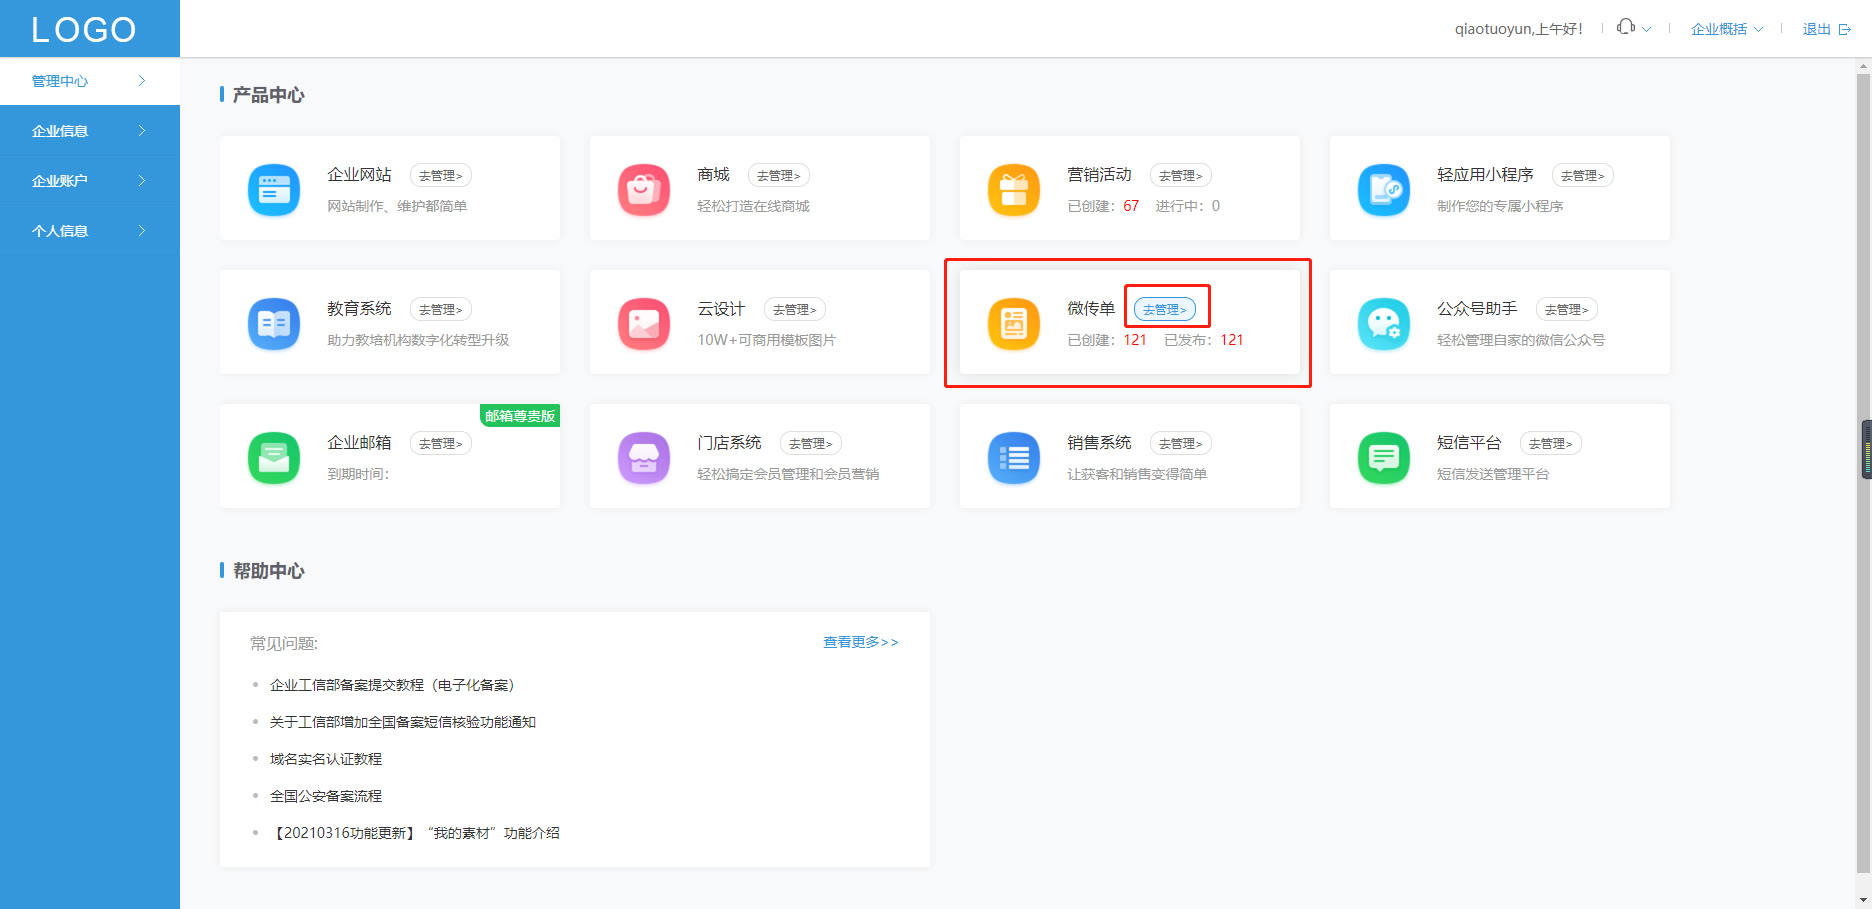Open 域名实名认证教程 help article
1872x909 pixels.
[324, 758]
